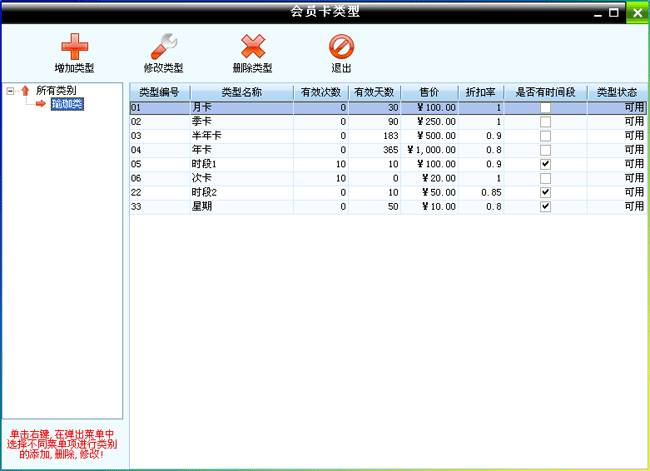Click the 年卡 name cell
The height and width of the screenshot is (471, 650).
pos(240,149)
